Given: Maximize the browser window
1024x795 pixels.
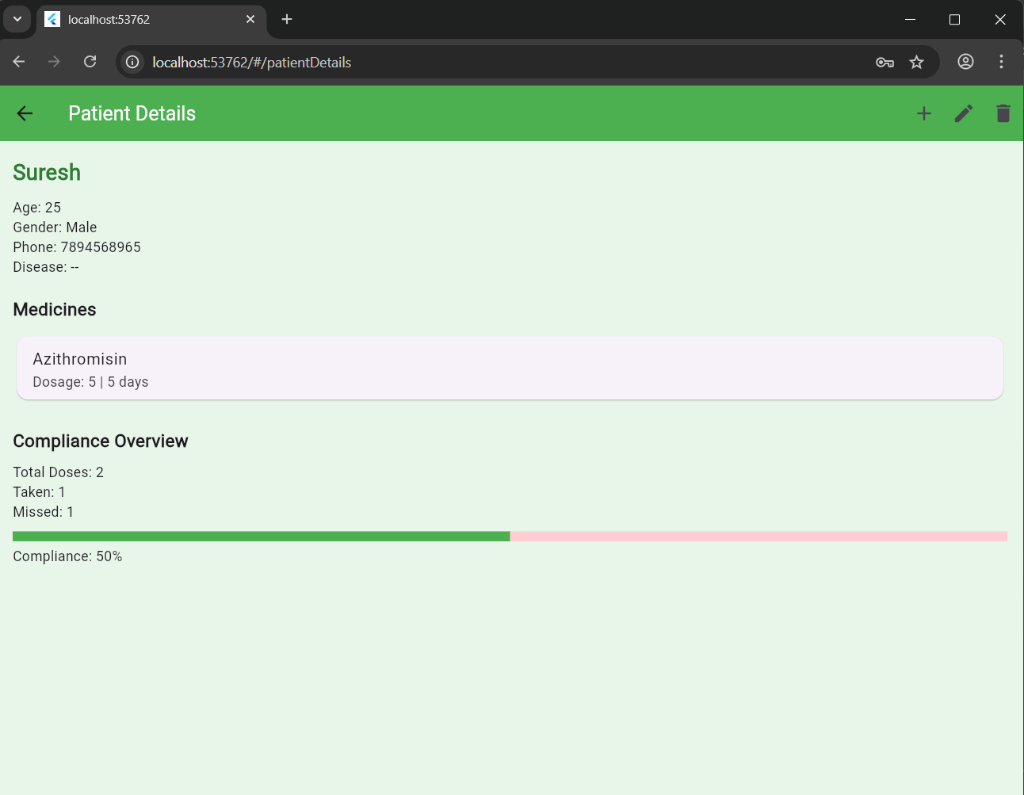Looking at the screenshot, I should pyautogui.click(x=954, y=20).
